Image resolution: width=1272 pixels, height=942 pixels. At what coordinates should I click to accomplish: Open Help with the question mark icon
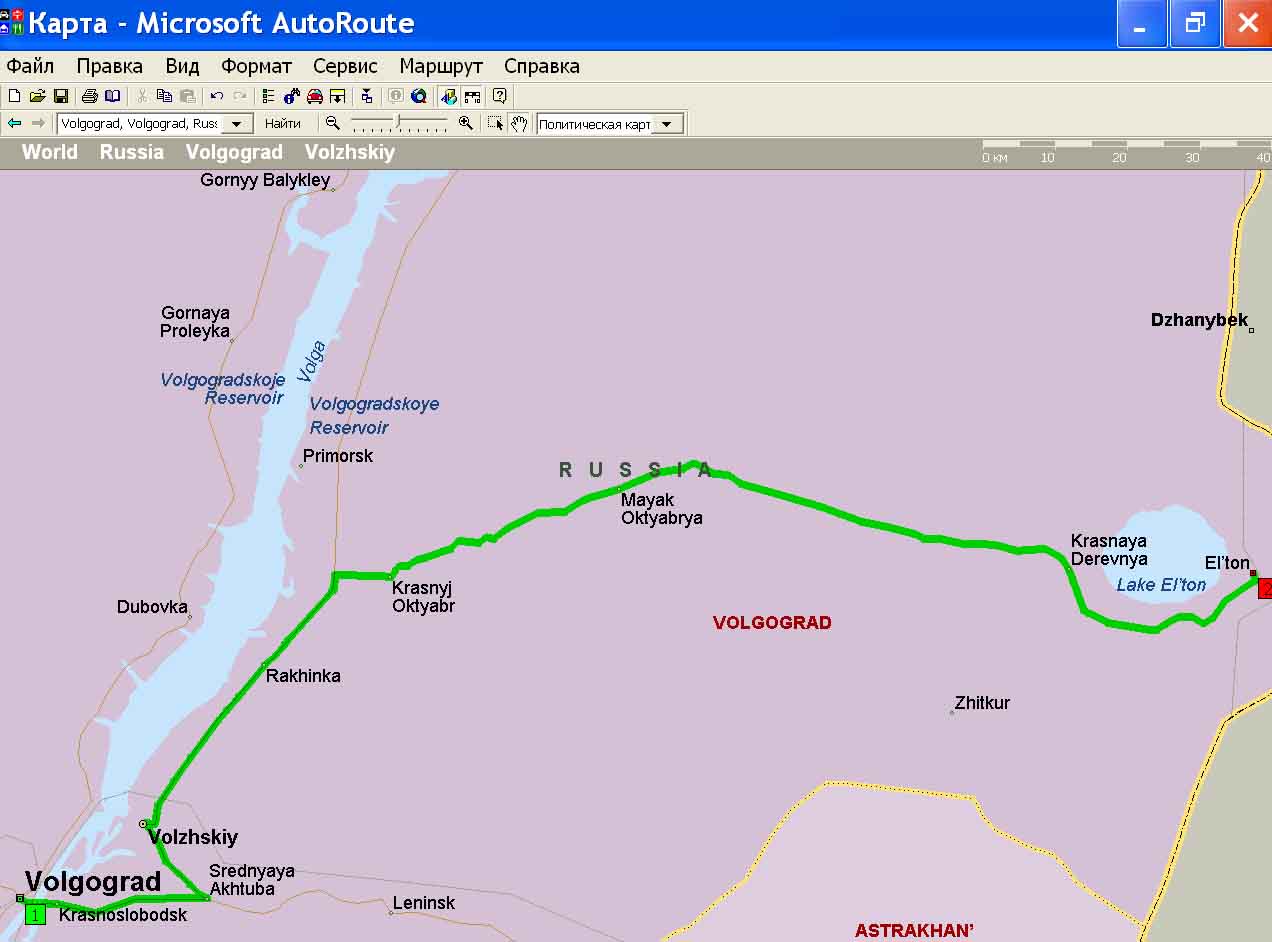[500, 96]
